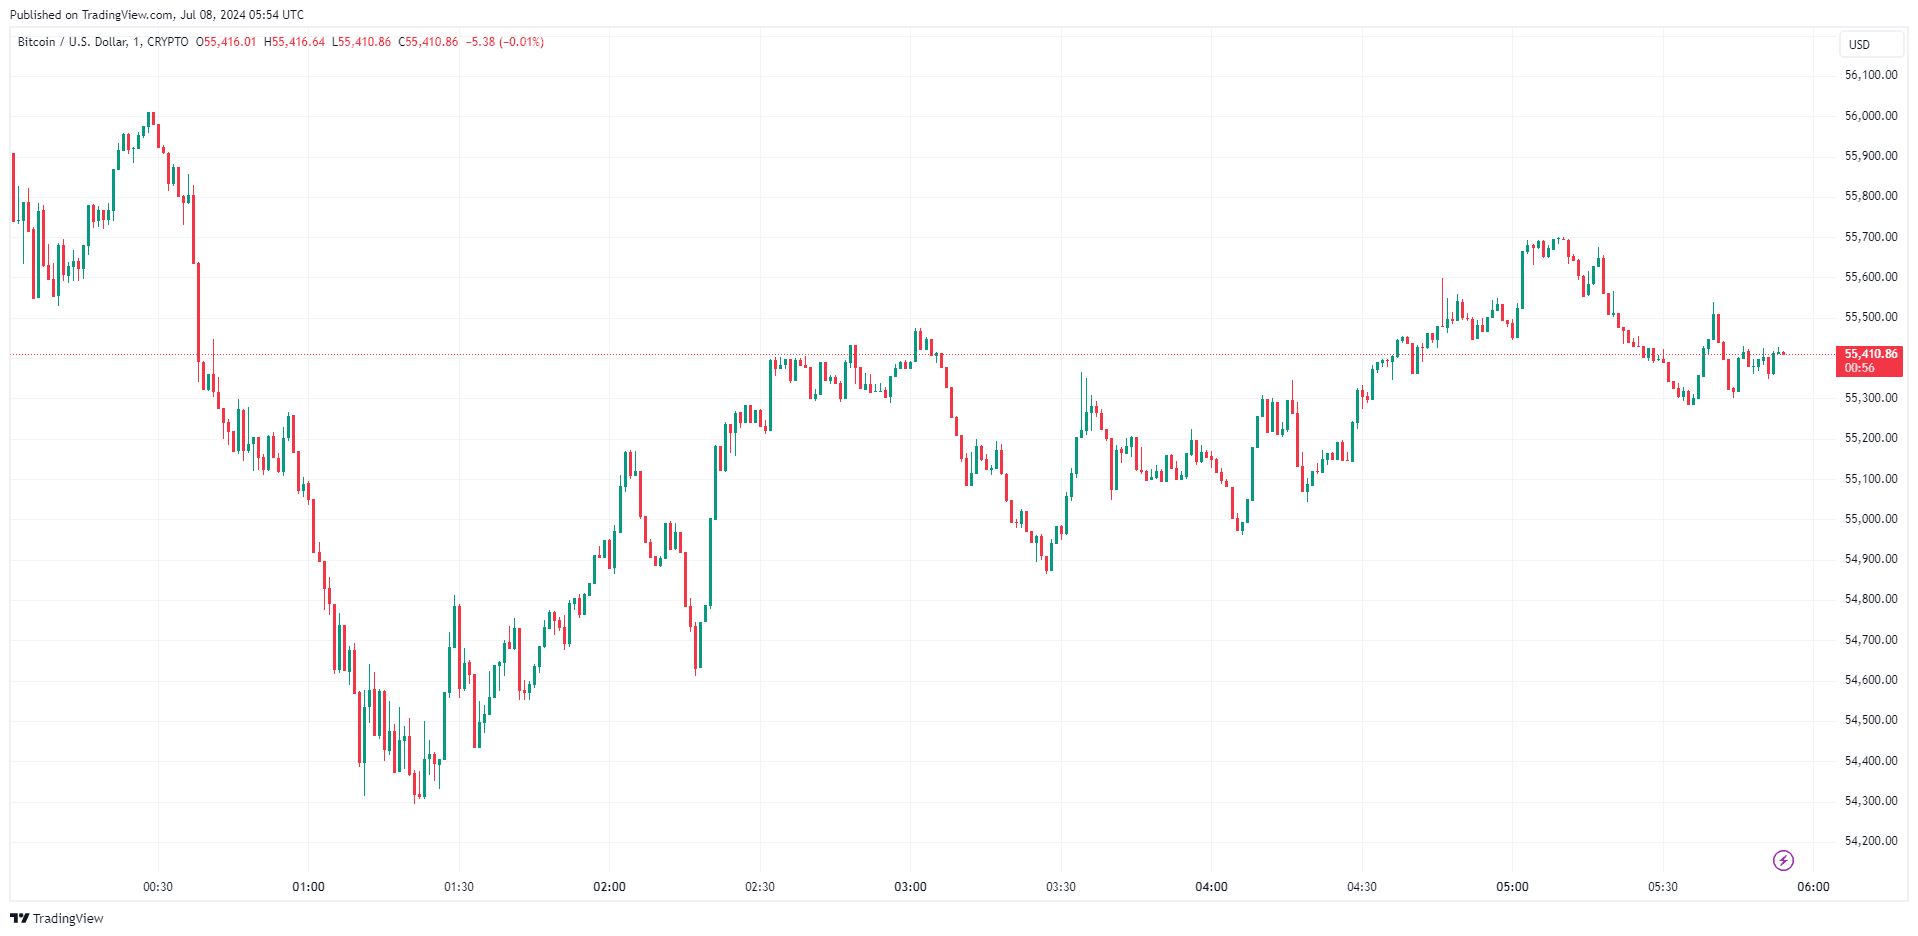The width and height of the screenshot is (1918, 936).
Task: Click the low value L55,410.86
Action: pos(362,42)
